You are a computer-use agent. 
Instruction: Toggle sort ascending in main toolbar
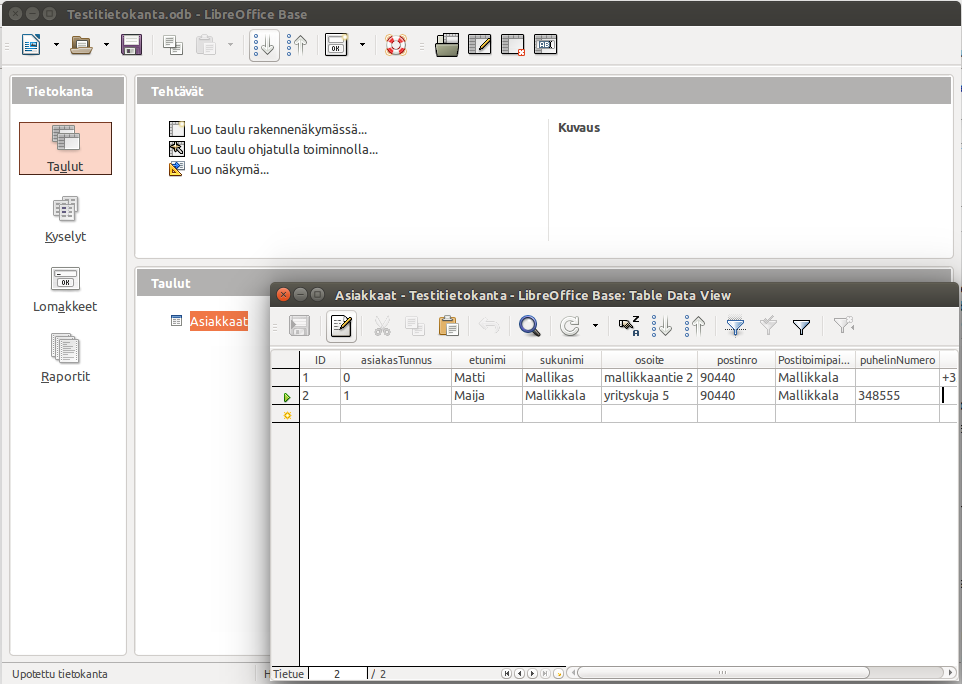click(265, 45)
